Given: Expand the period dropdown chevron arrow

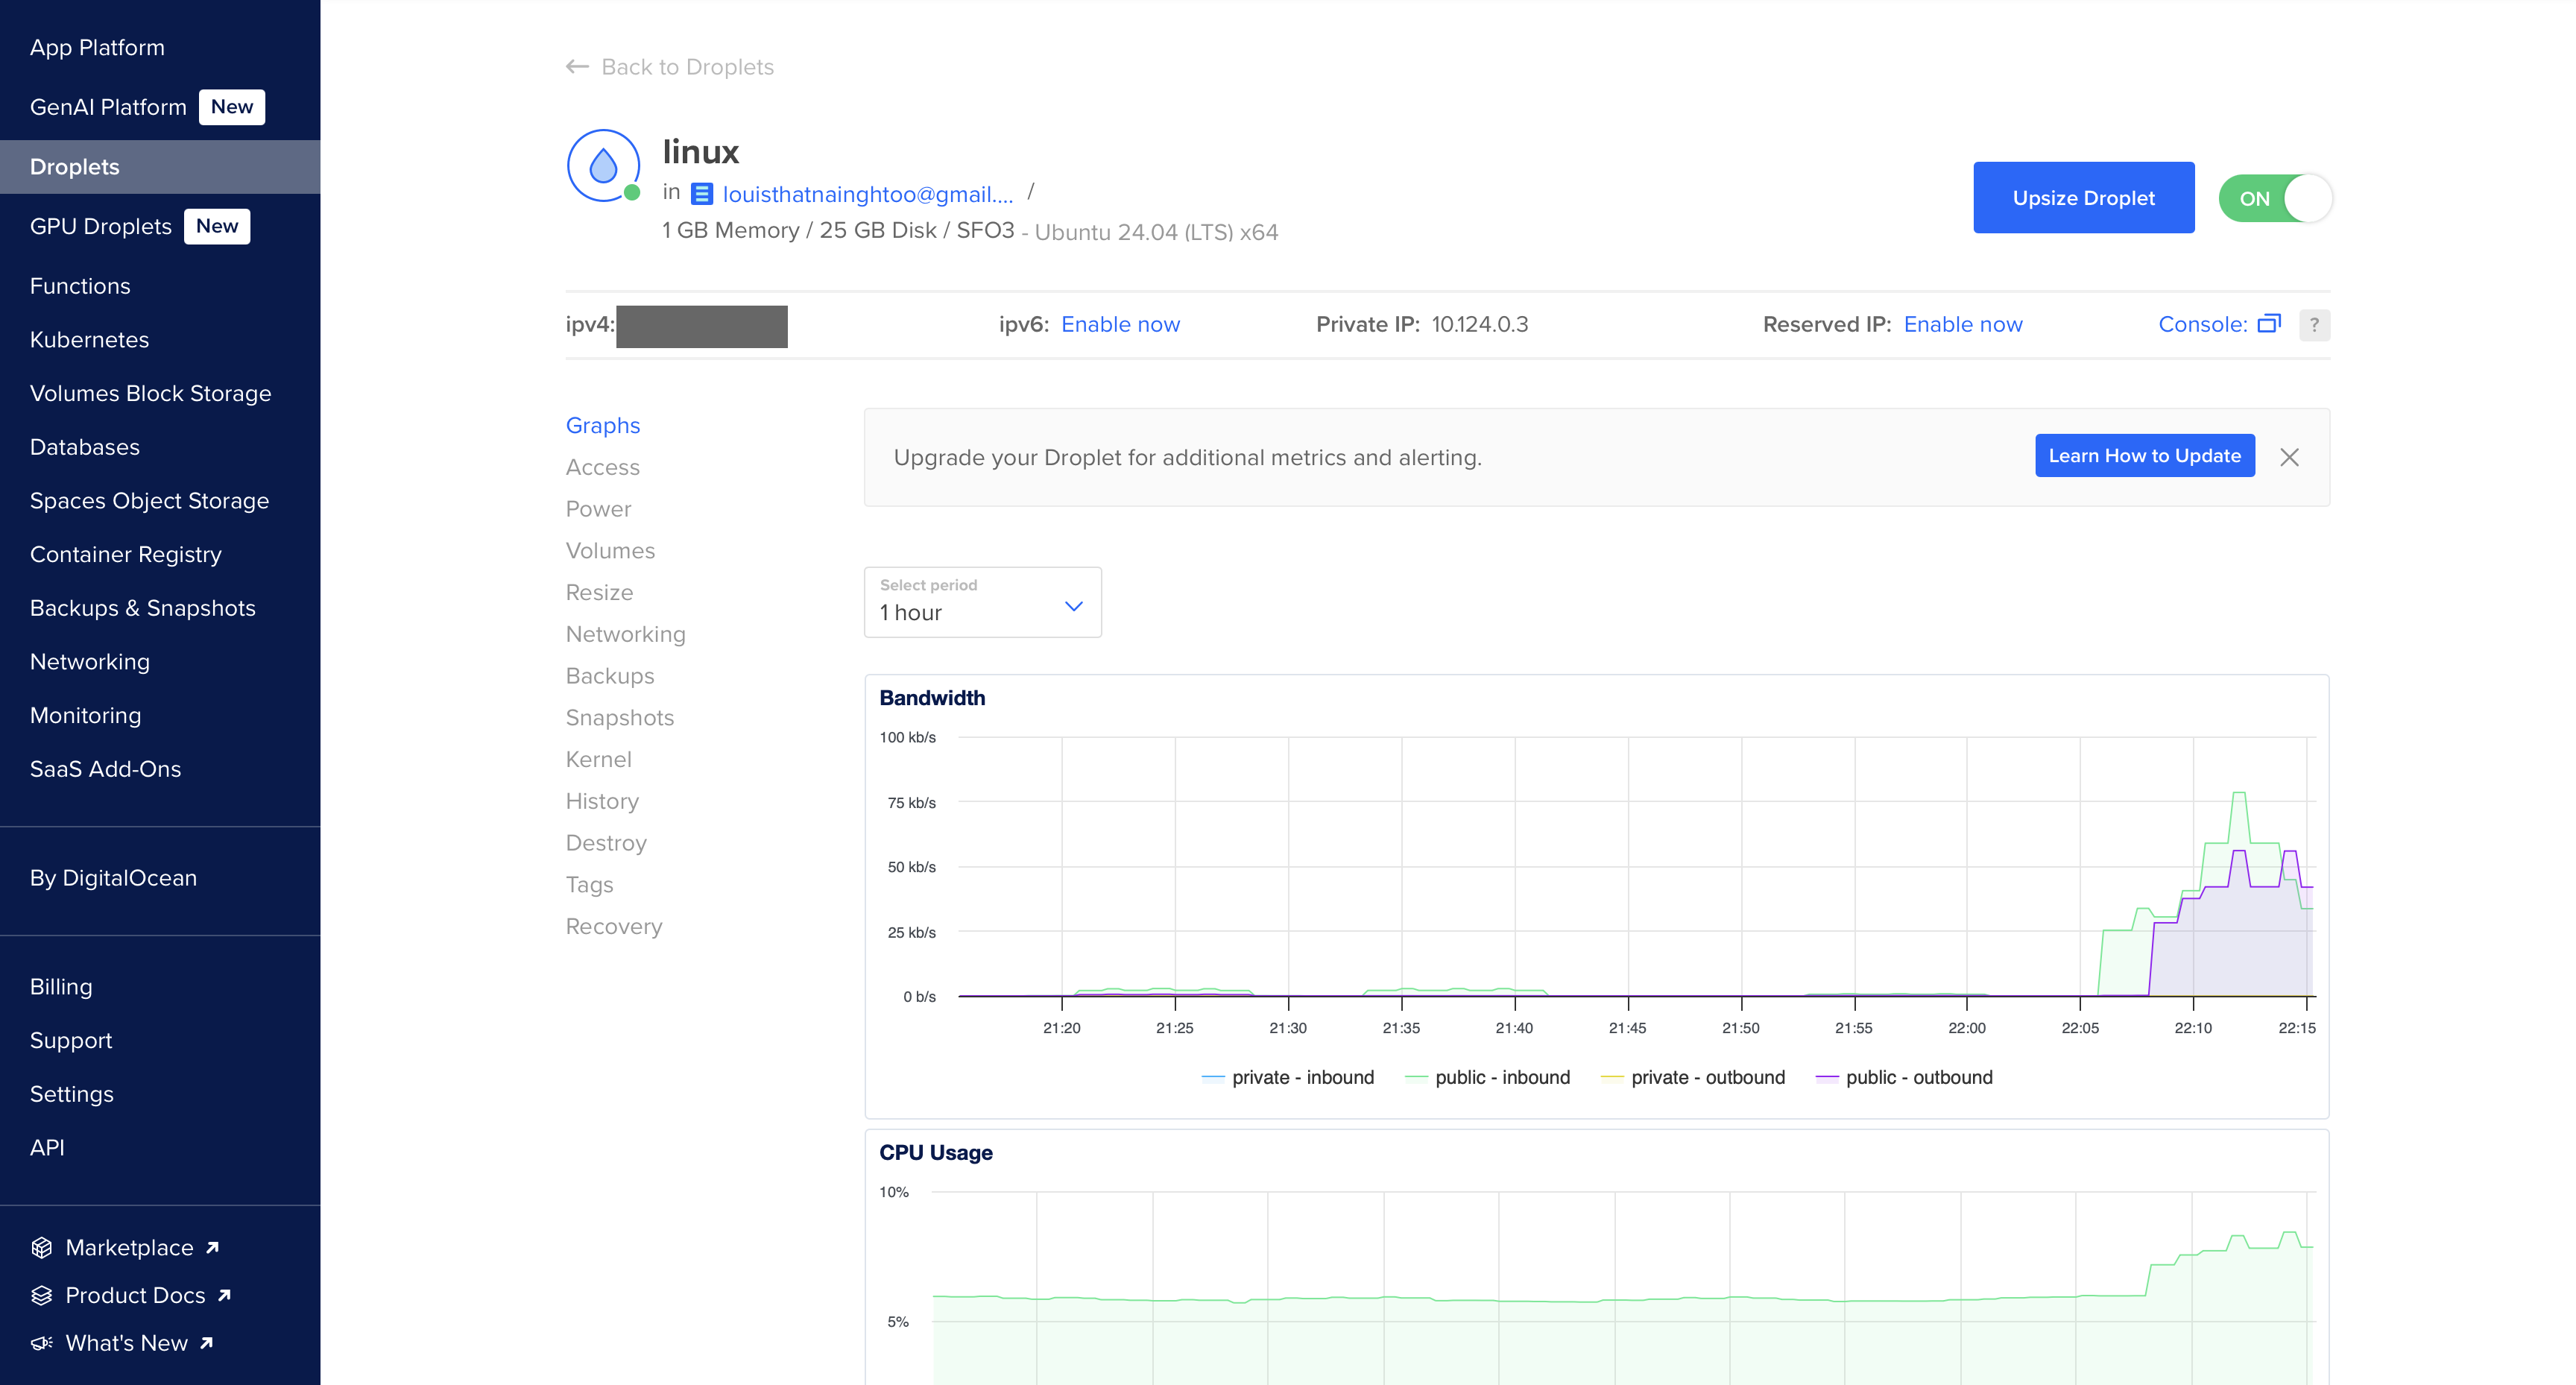Looking at the screenshot, I should click(1074, 606).
